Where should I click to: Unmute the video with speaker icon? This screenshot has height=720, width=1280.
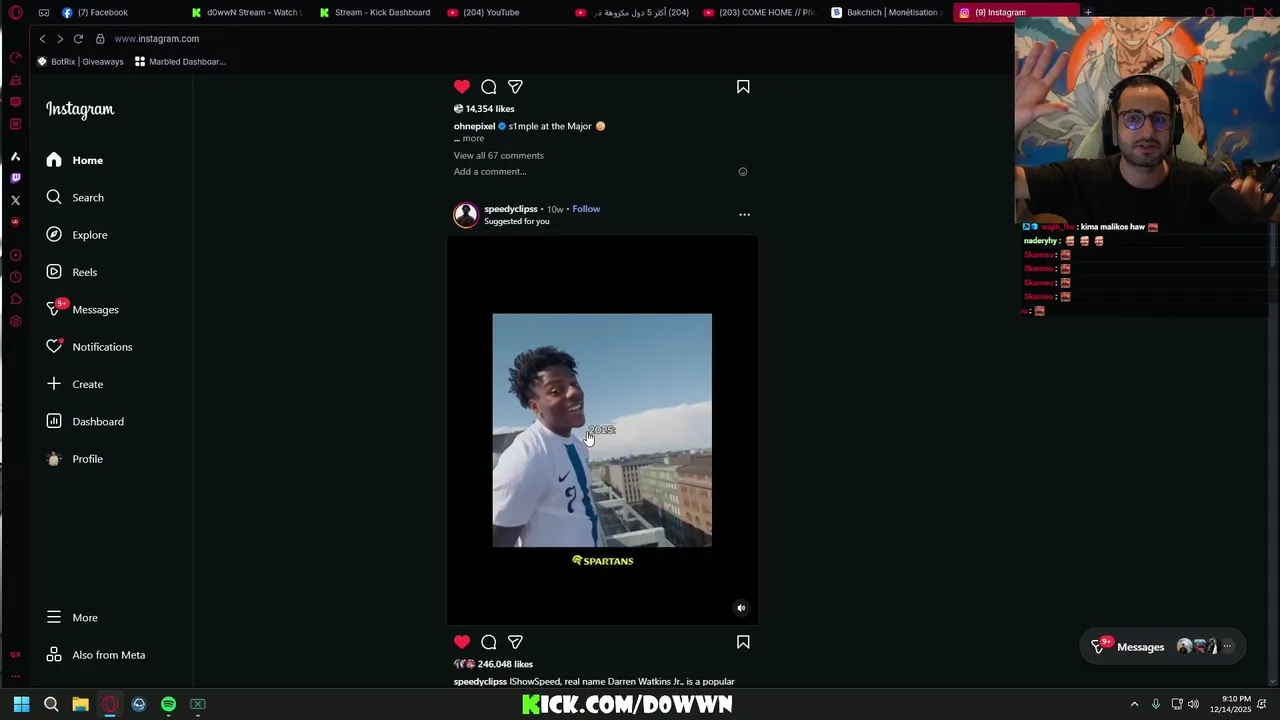point(741,608)
